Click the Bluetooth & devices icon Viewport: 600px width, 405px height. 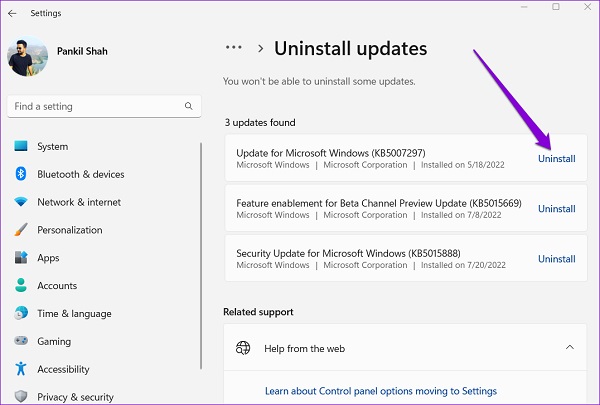[x=21, y=174]
